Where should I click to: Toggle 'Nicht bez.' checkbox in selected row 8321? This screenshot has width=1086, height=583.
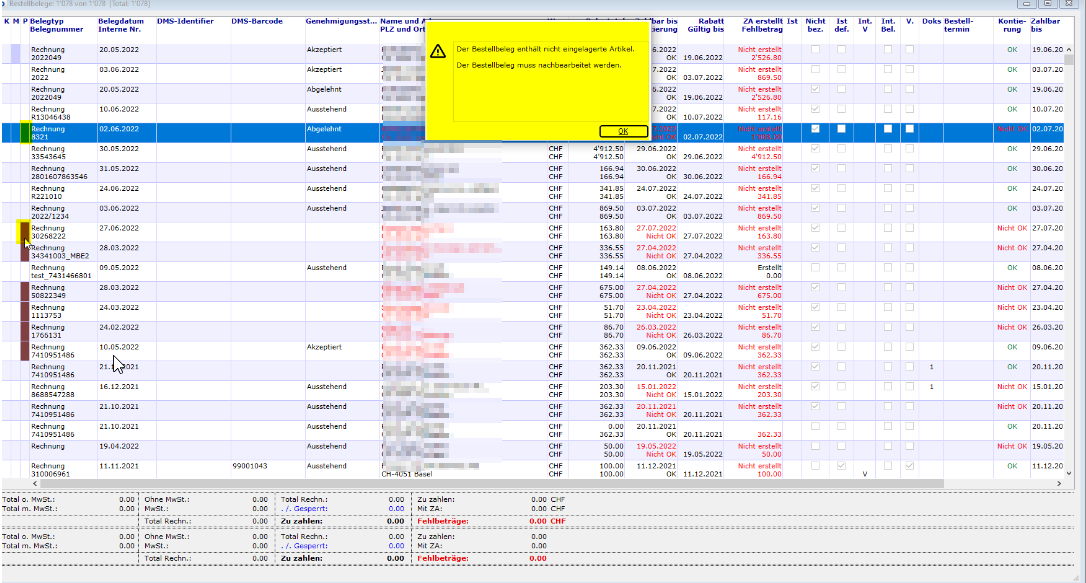(816, 129)
